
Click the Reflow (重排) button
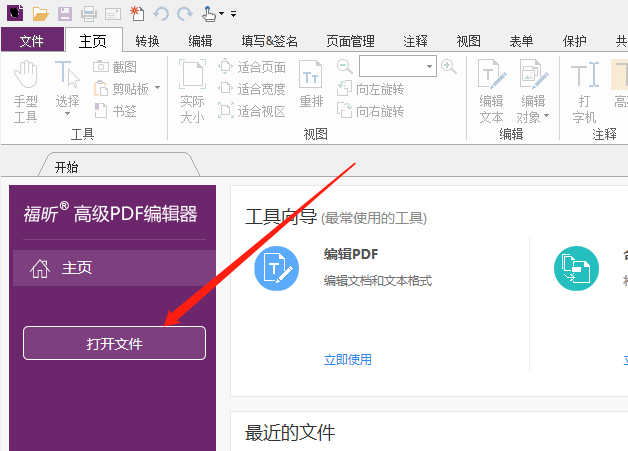pos(311,84)
